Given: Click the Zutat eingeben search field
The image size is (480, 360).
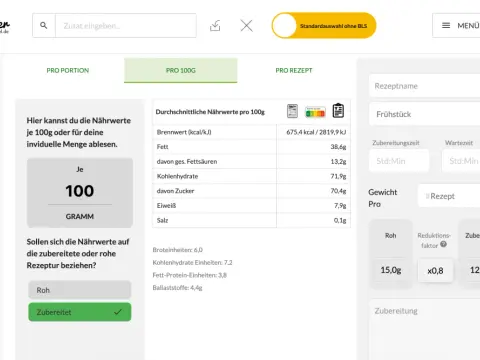Looking at the screenshot, I should tap(126, 25).
